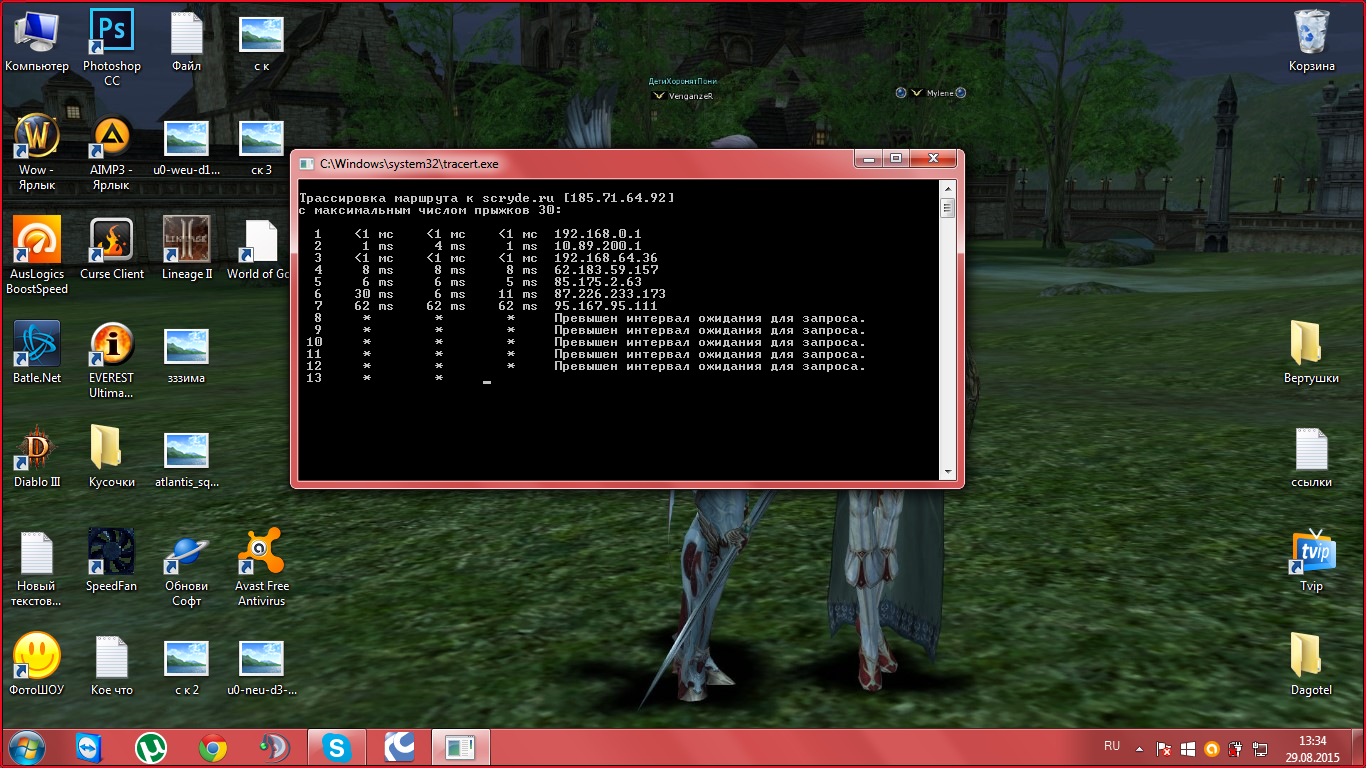Show hidden tray icons arrow

(1139, 747)
